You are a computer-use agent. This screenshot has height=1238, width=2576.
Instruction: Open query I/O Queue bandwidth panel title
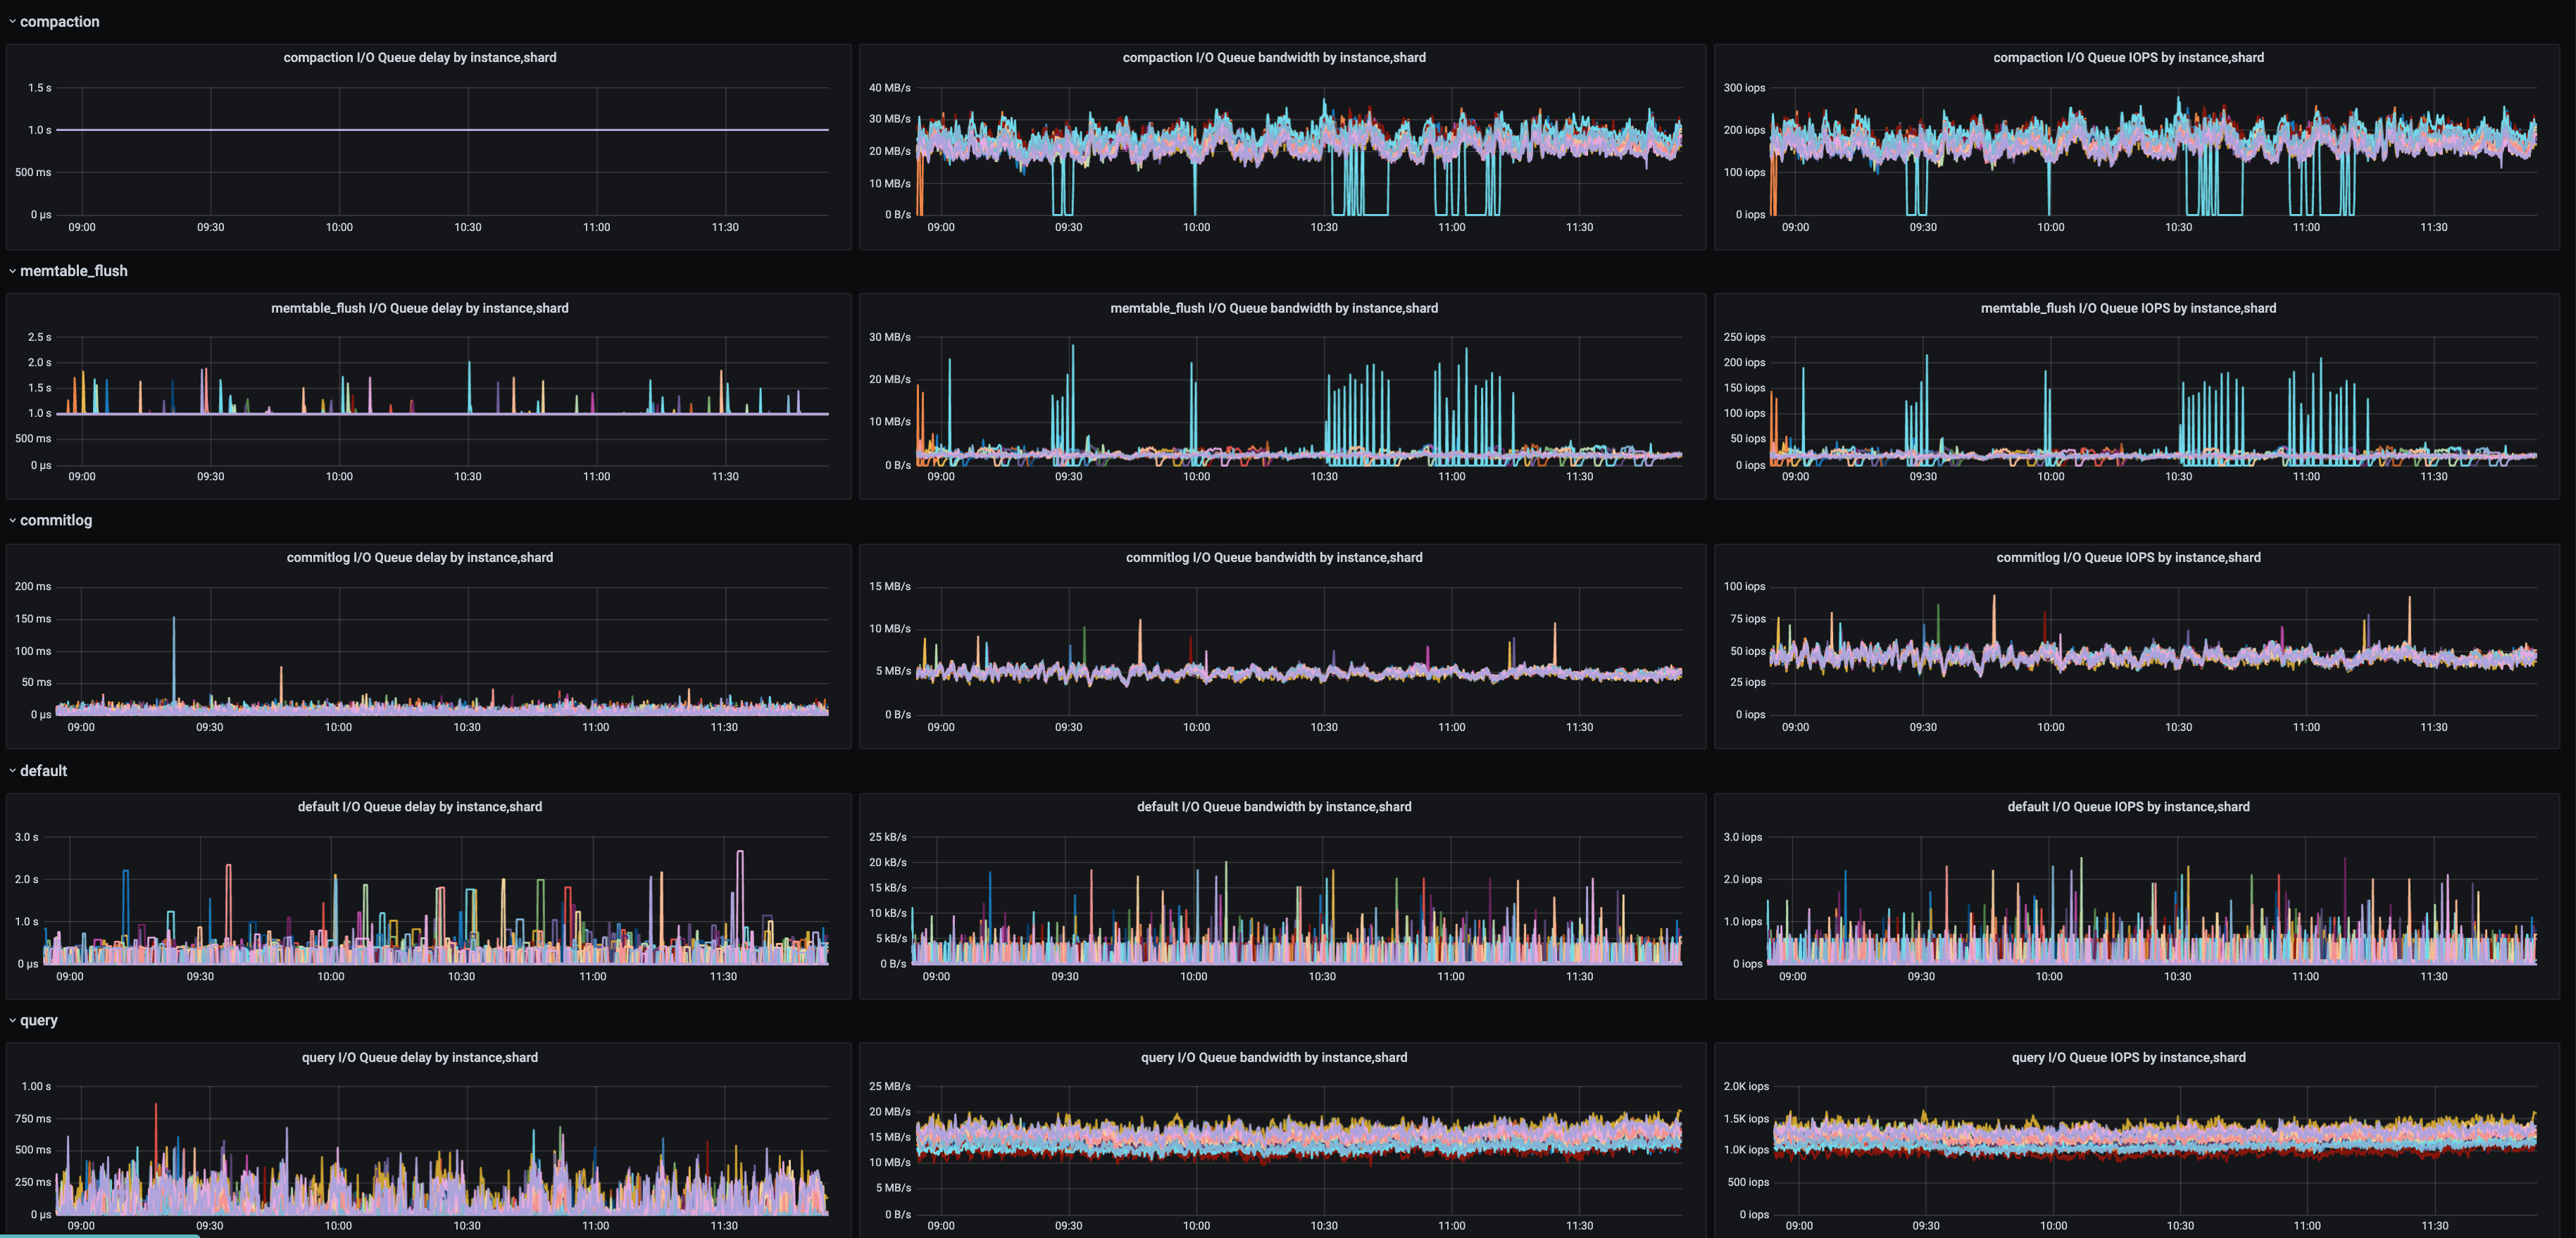point(1273,1058)
